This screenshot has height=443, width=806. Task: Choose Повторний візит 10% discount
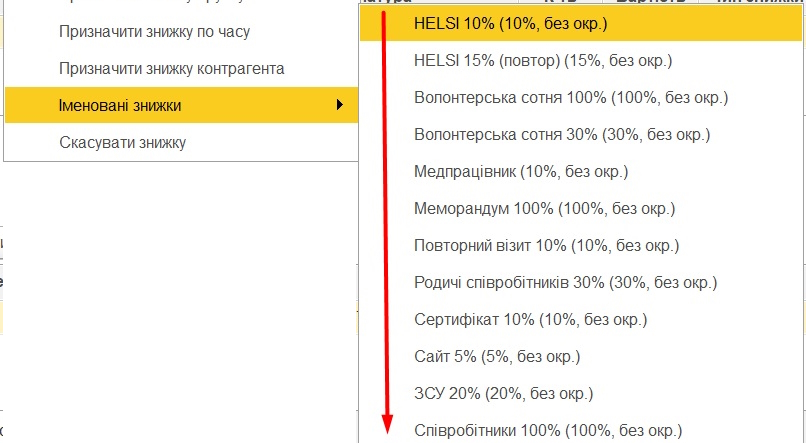pos(546,246)
